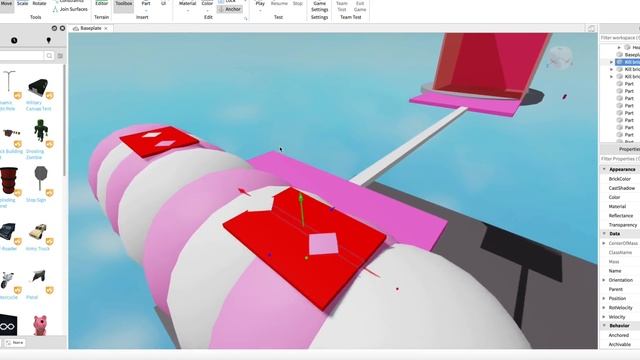This screenshot has height=360, width=640.
Task: Expand the Position property
Action: tap(604, 298)
